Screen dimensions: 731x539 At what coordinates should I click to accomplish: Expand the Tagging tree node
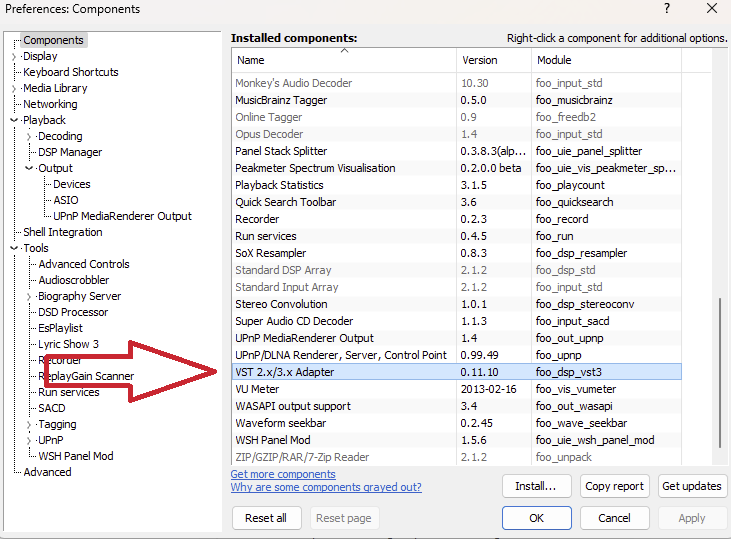(29, 425)
